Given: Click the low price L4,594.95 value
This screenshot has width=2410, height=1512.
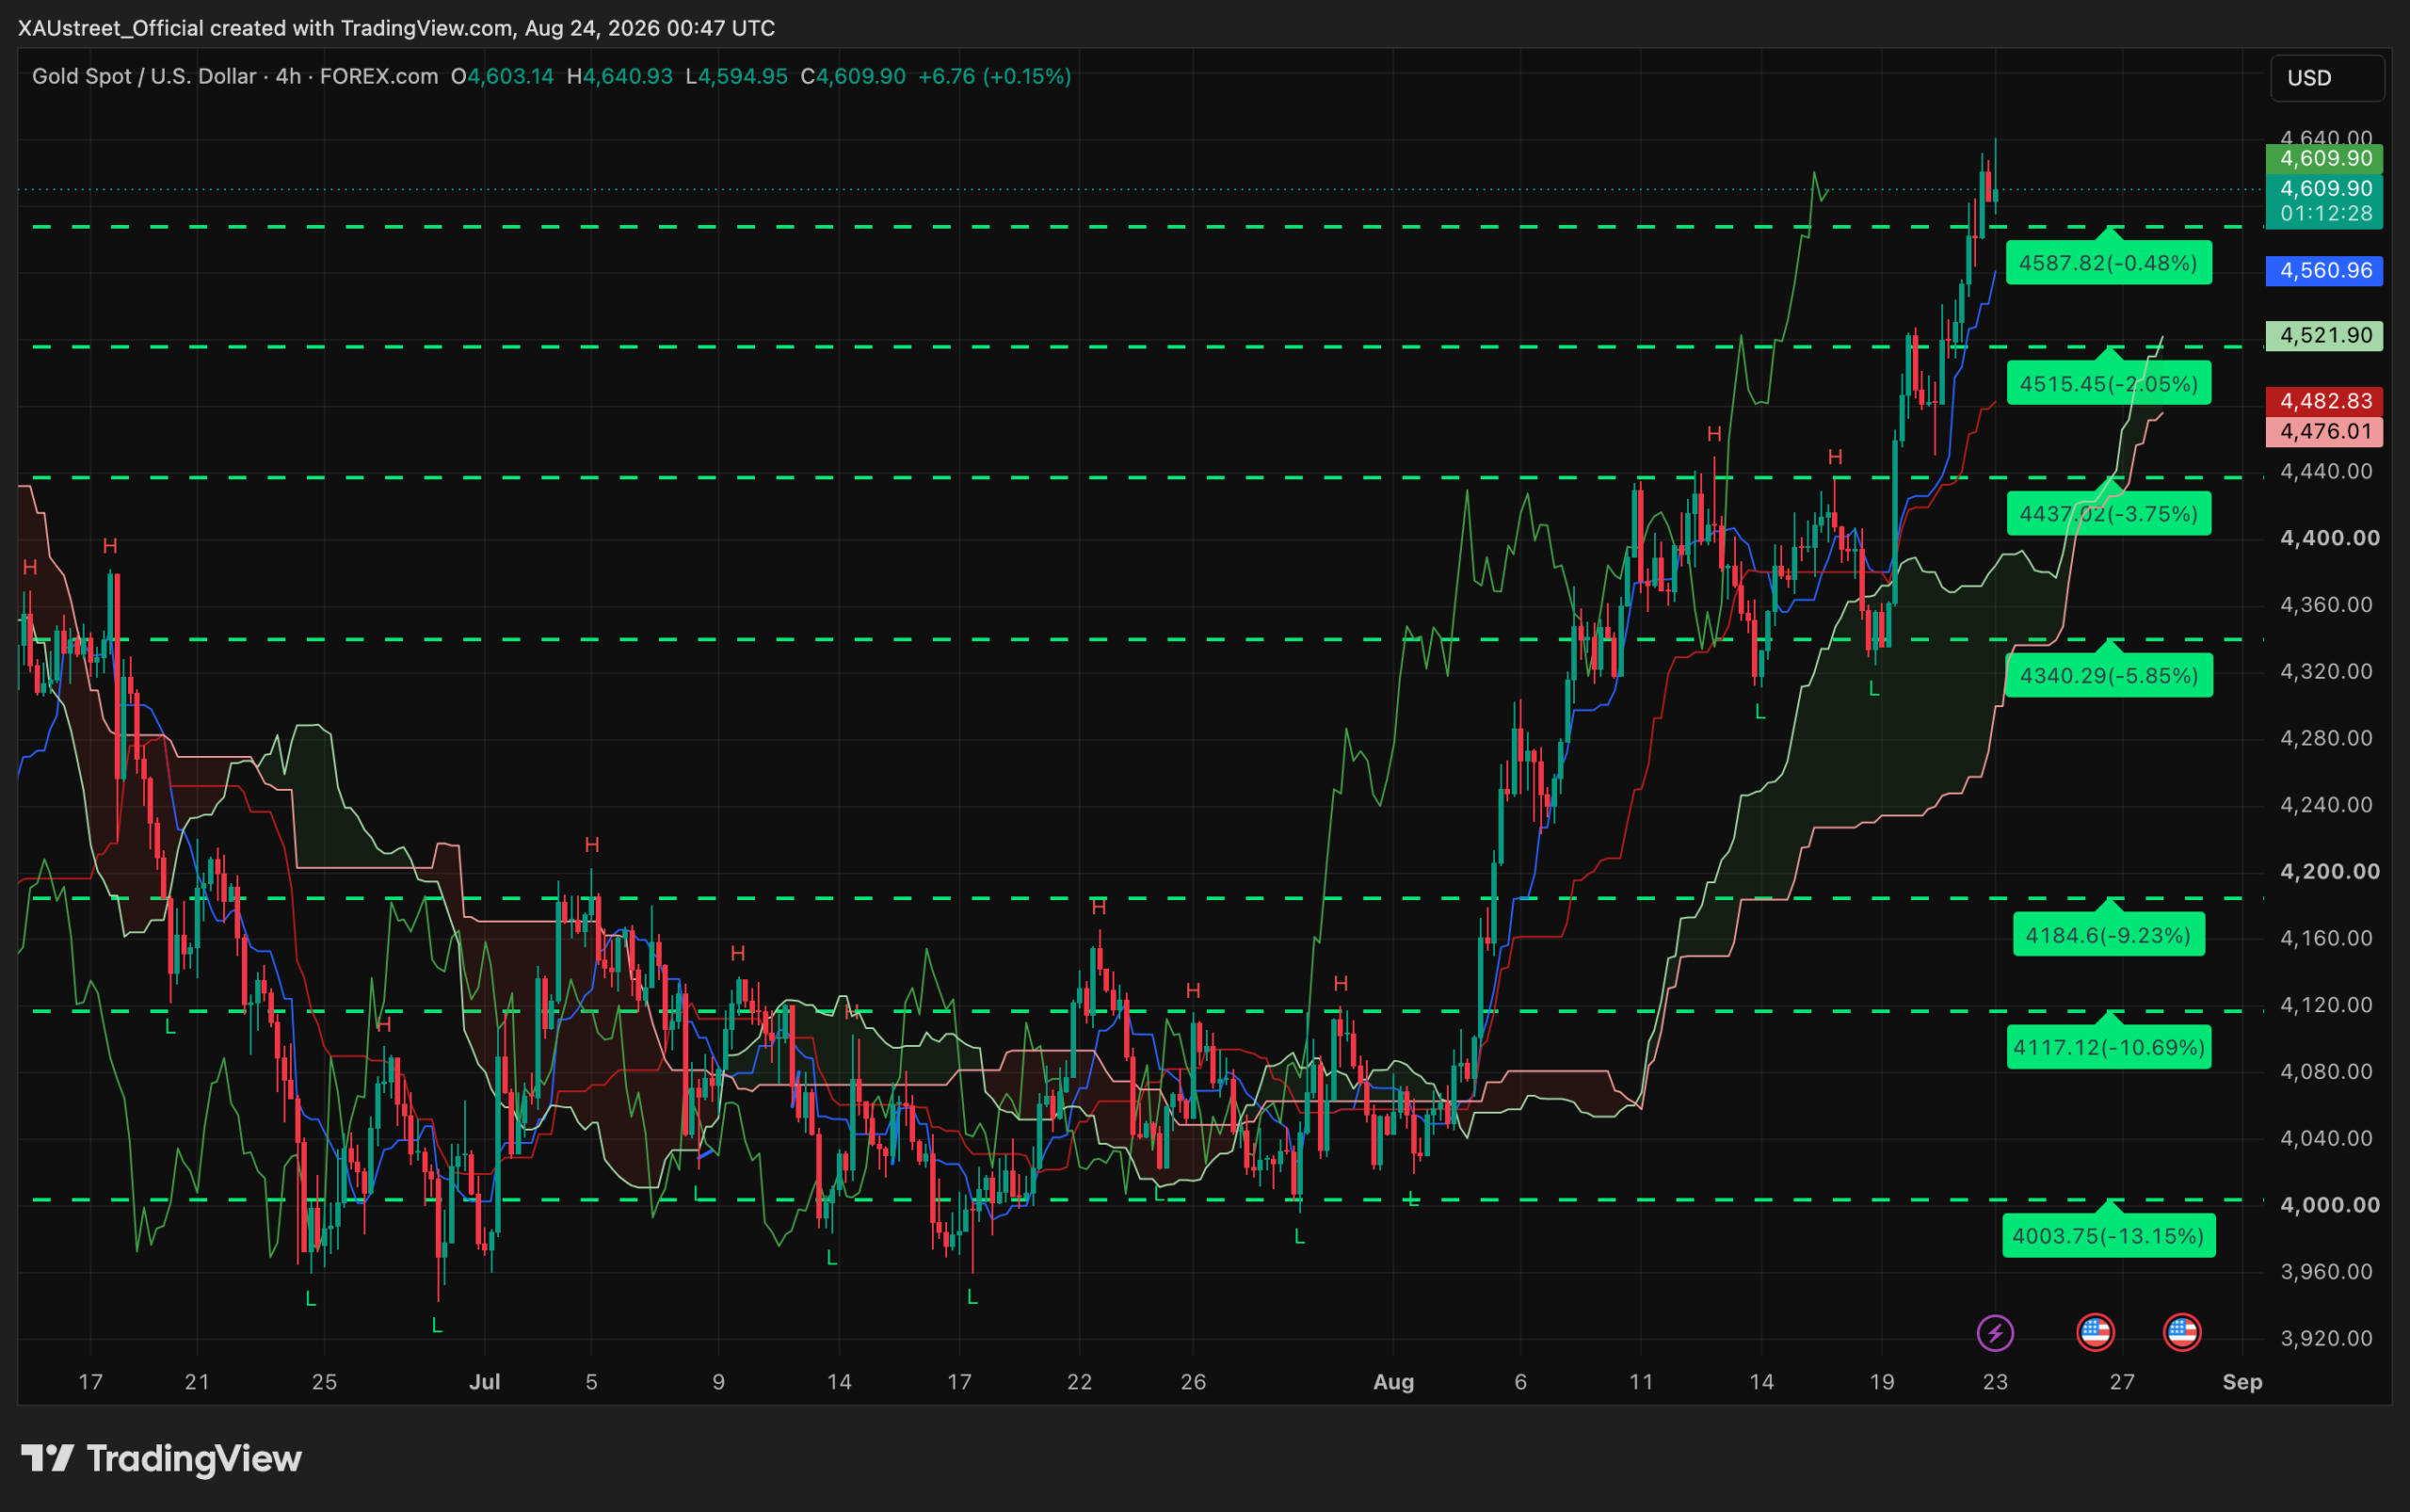Looking at the screenshot, I should pos(737,77).
